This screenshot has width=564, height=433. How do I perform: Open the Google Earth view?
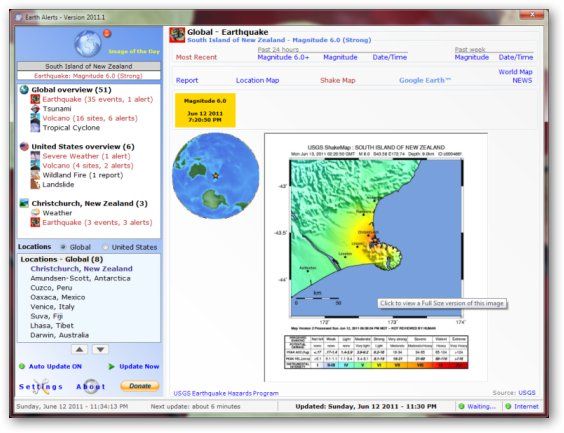(425, 81)
